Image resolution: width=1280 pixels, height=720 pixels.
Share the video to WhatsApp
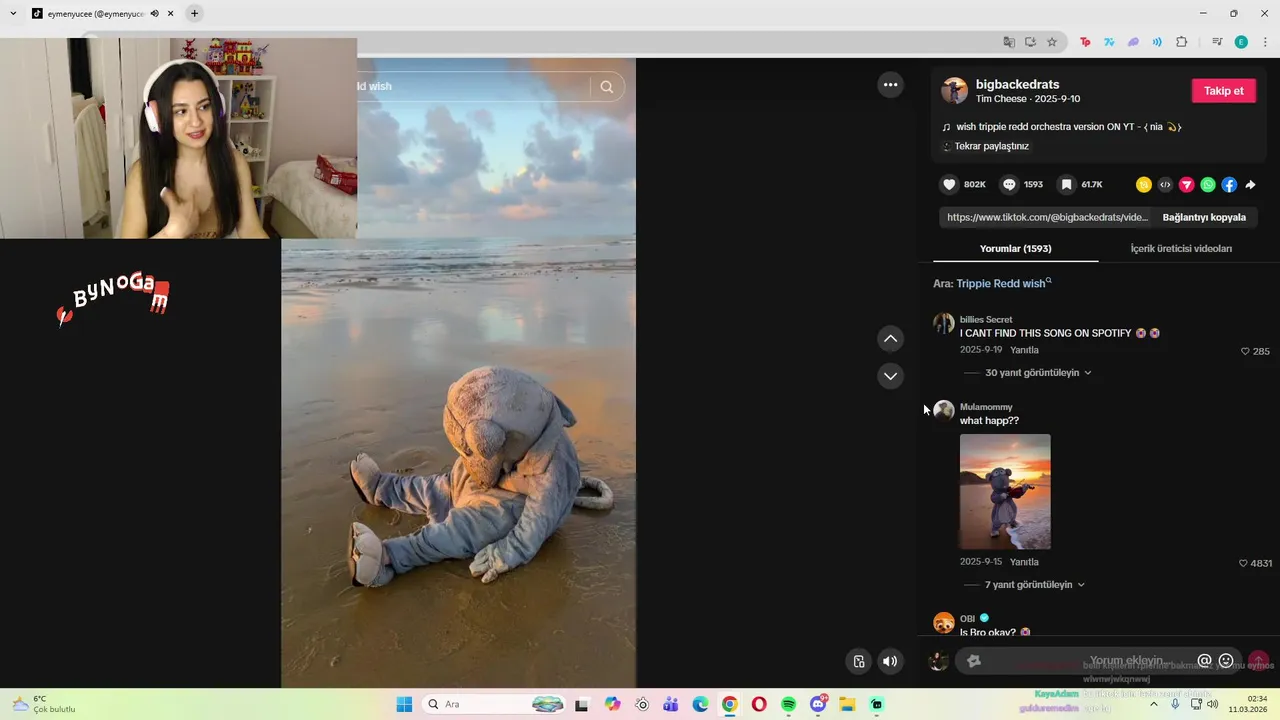[1208, 185]
